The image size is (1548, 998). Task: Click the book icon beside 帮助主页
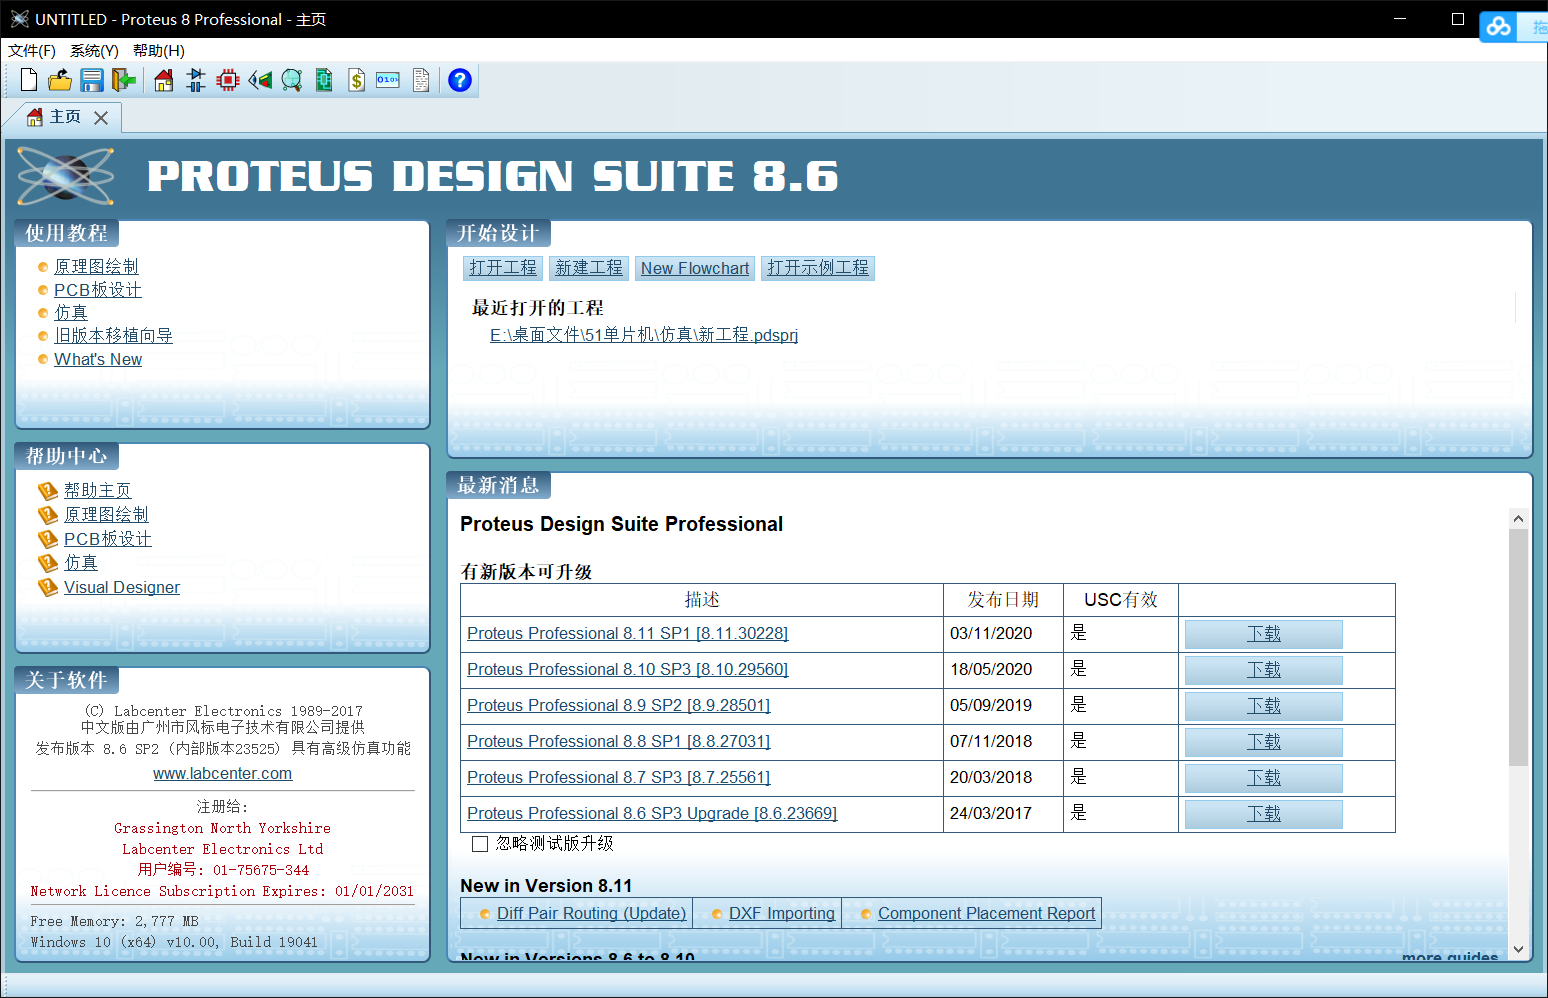pos(48,490)
